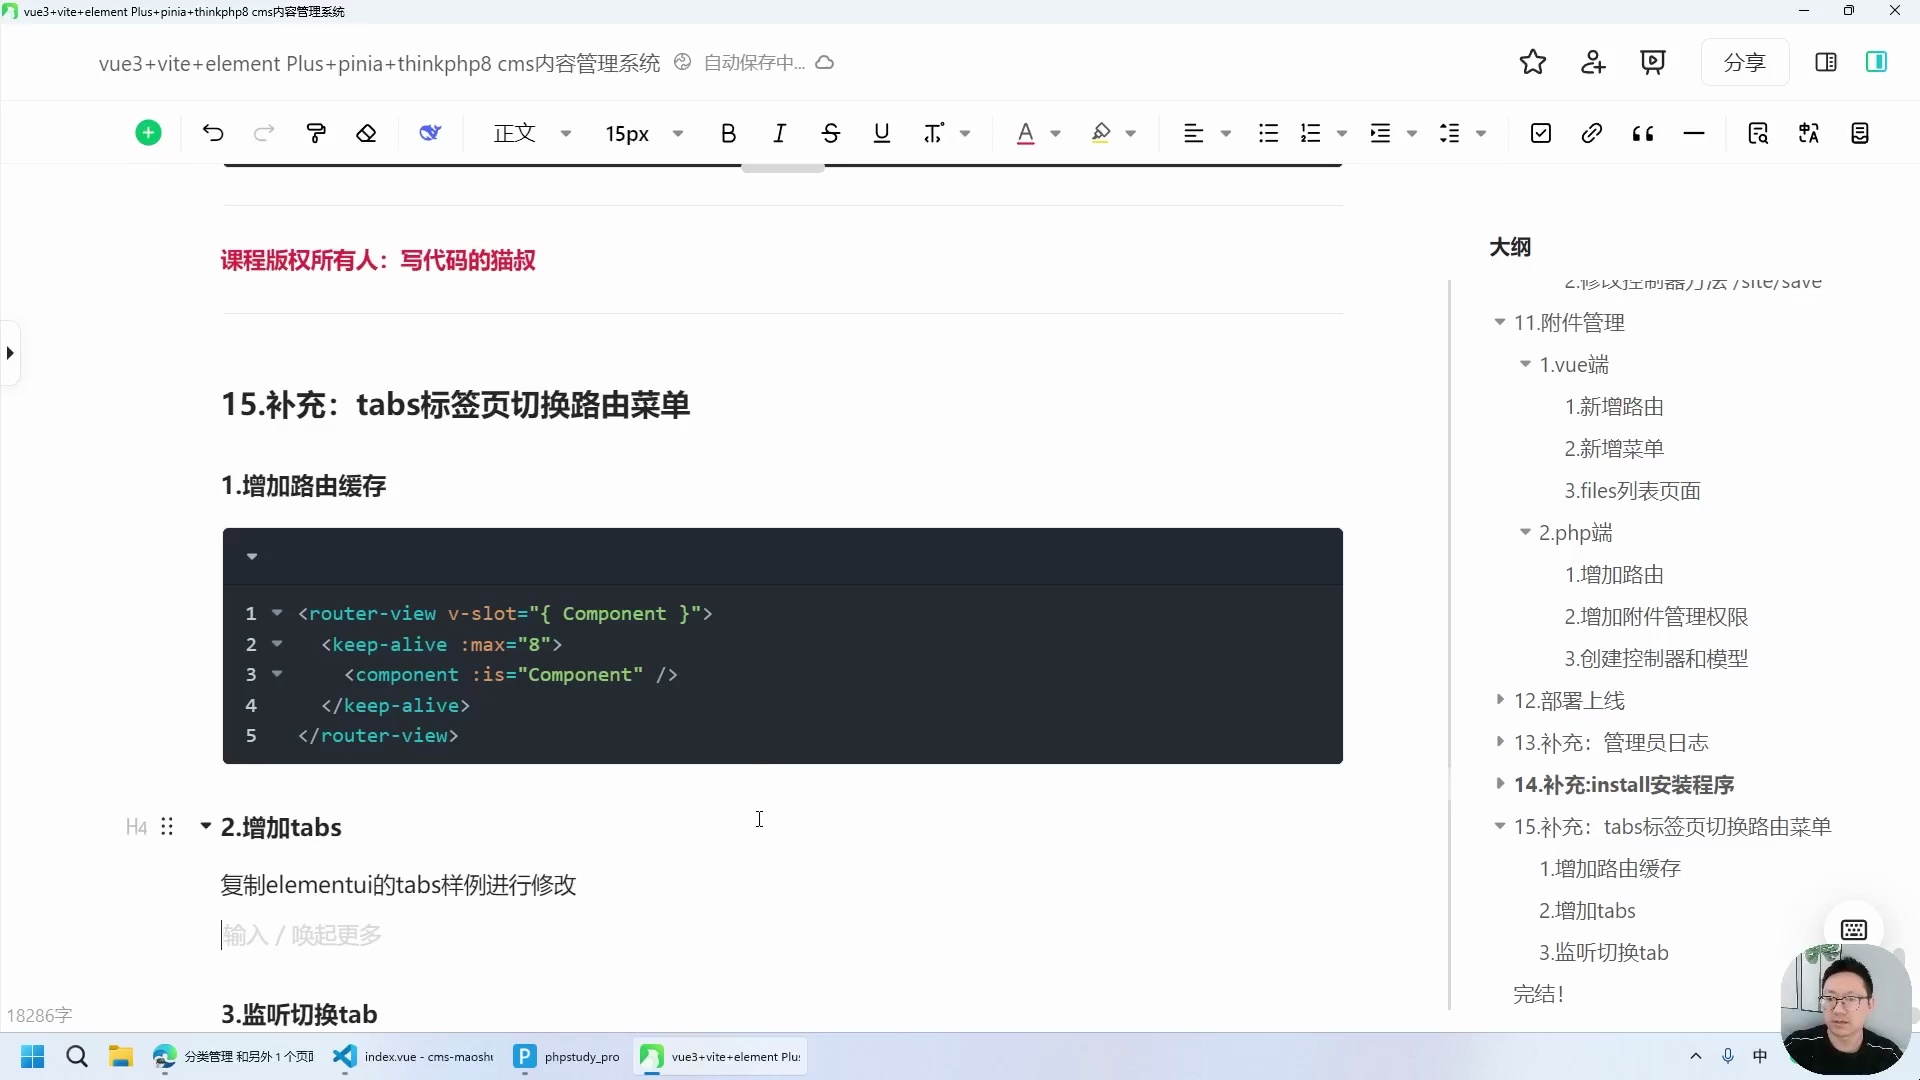Toggle the outline panel icon
Image resolution: width=1920 pixels, height=1080 pixels.
point(1877,62)
